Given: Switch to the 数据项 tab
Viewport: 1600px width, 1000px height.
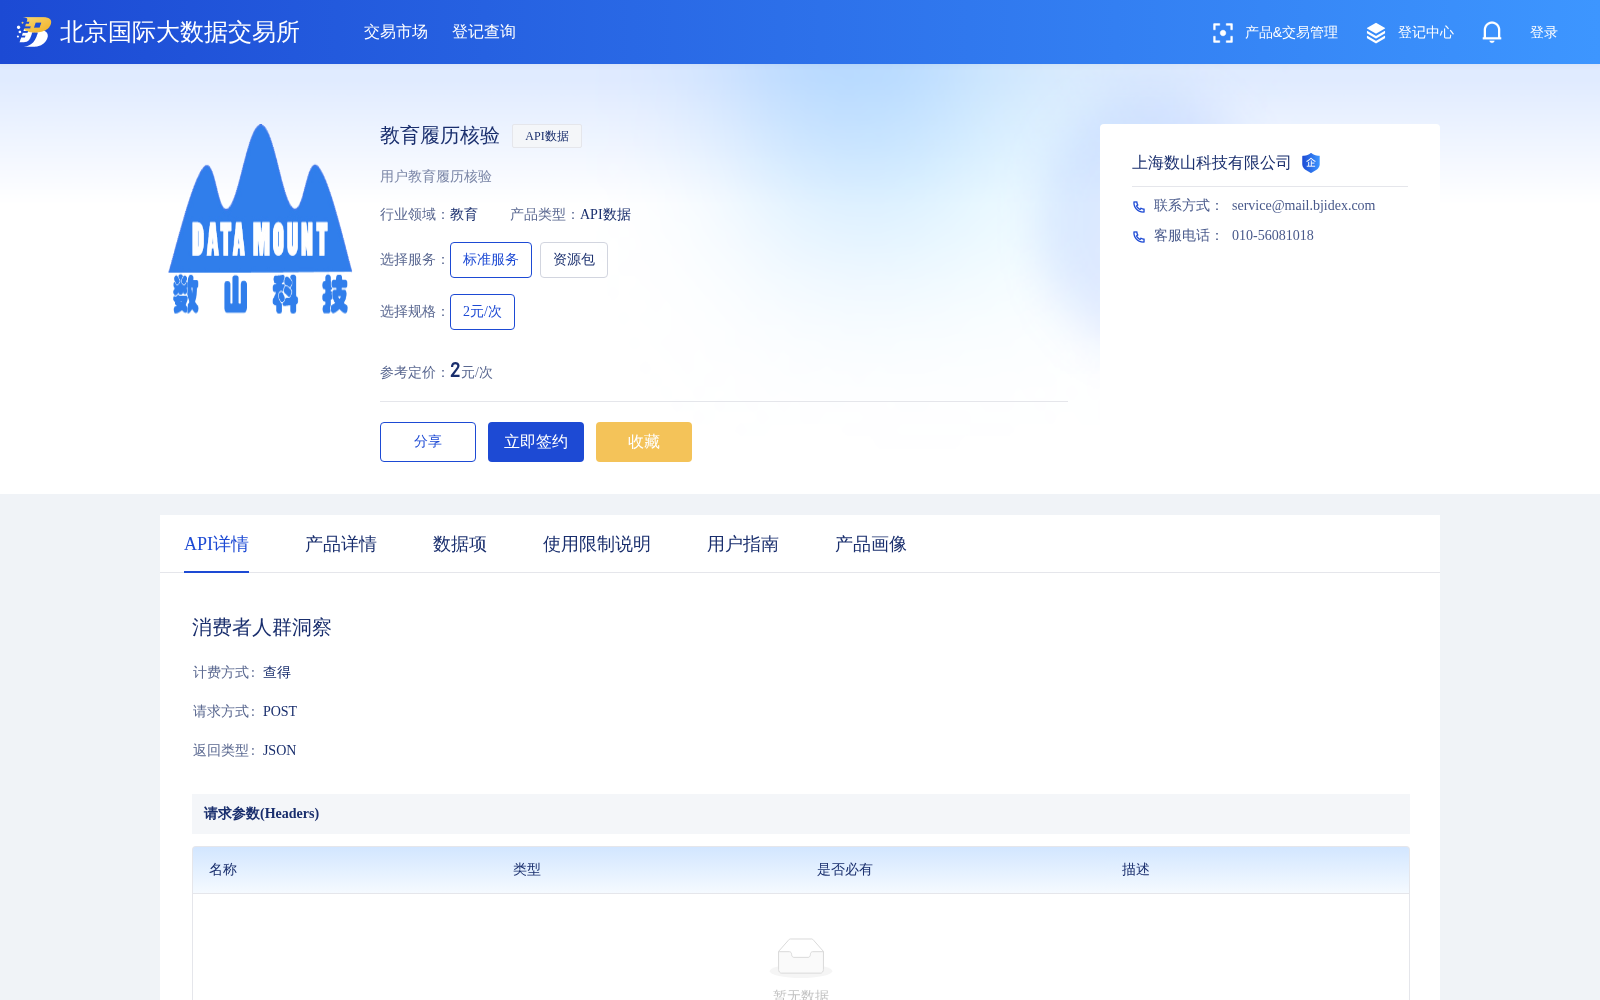Looking at the screenshot, I should (460, 544).
